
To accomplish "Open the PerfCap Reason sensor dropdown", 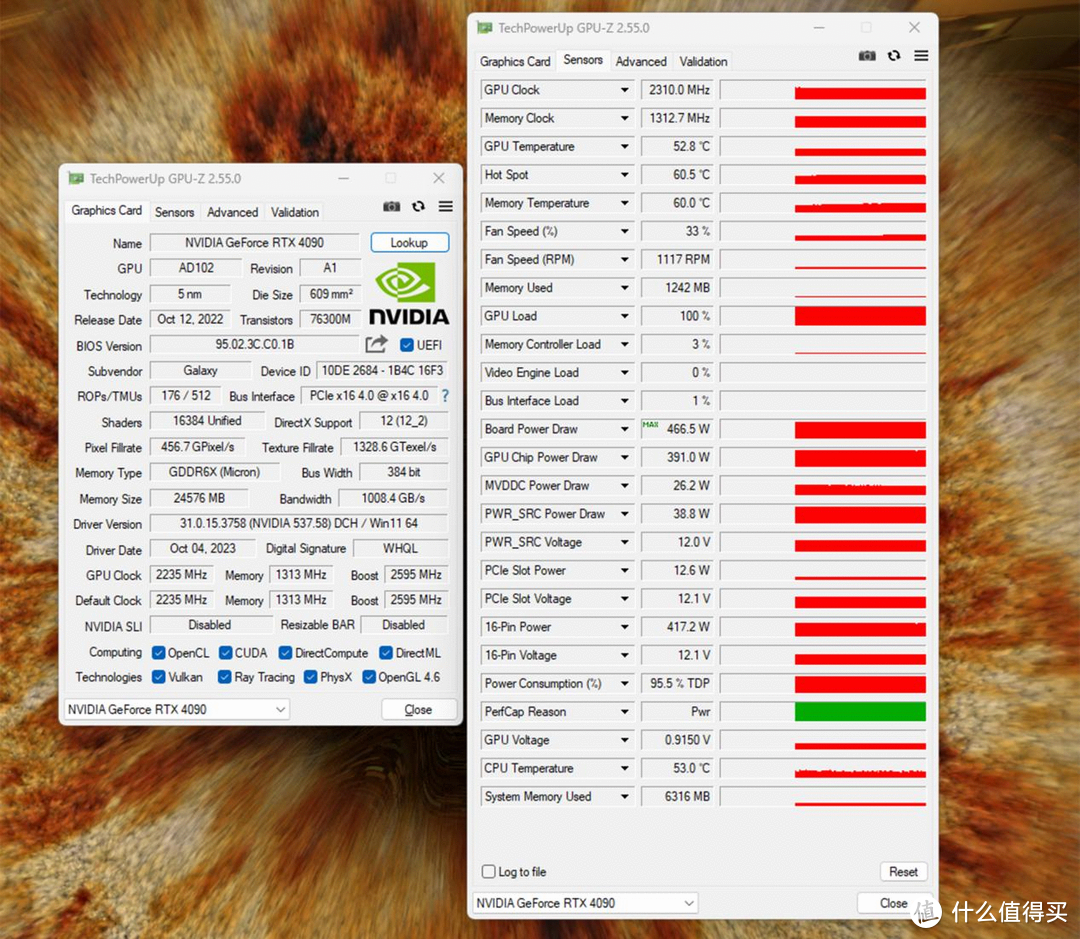I will [625, 711].
